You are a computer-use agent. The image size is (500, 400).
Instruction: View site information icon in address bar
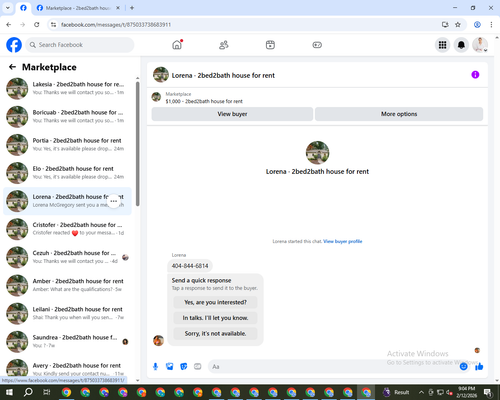point(53,25)
